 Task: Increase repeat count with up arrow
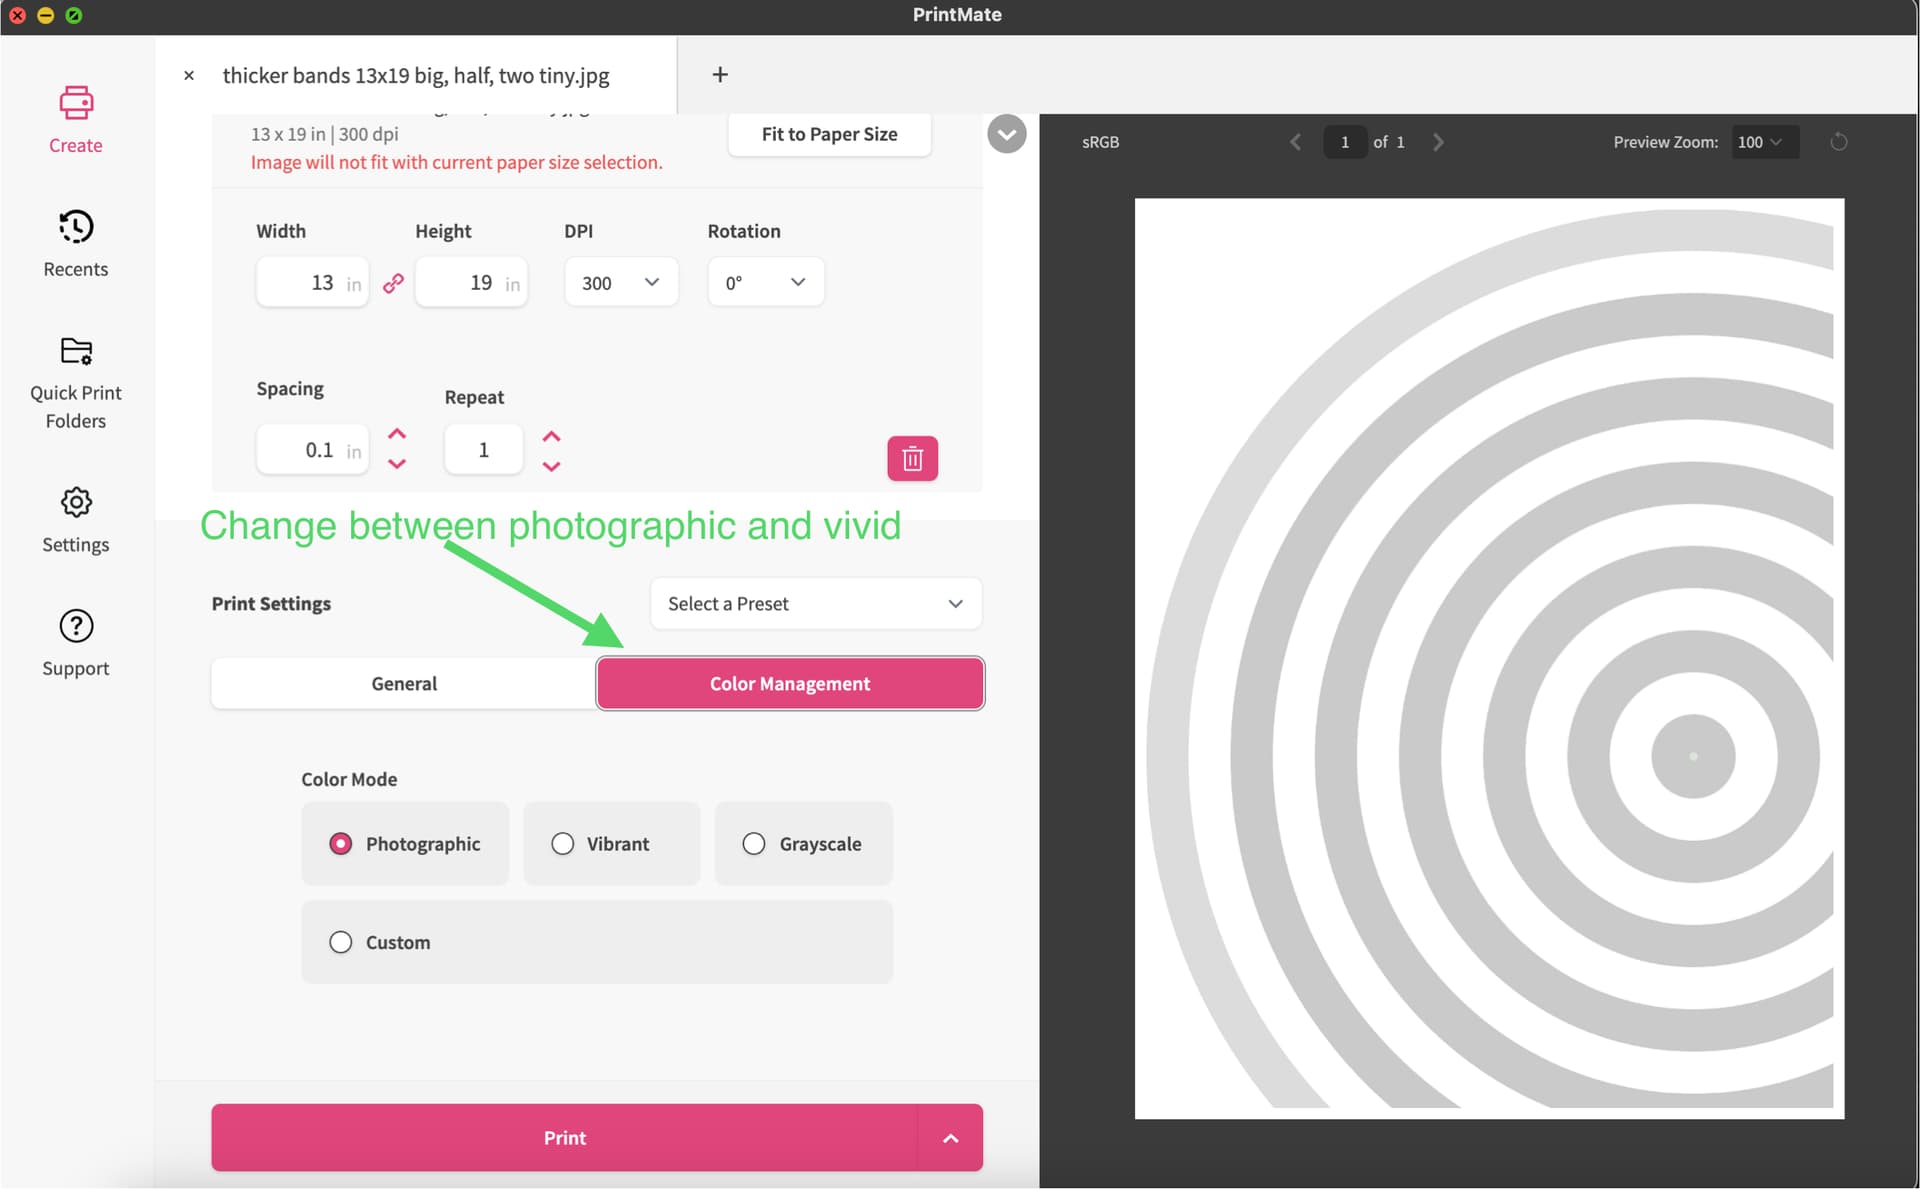551,437
